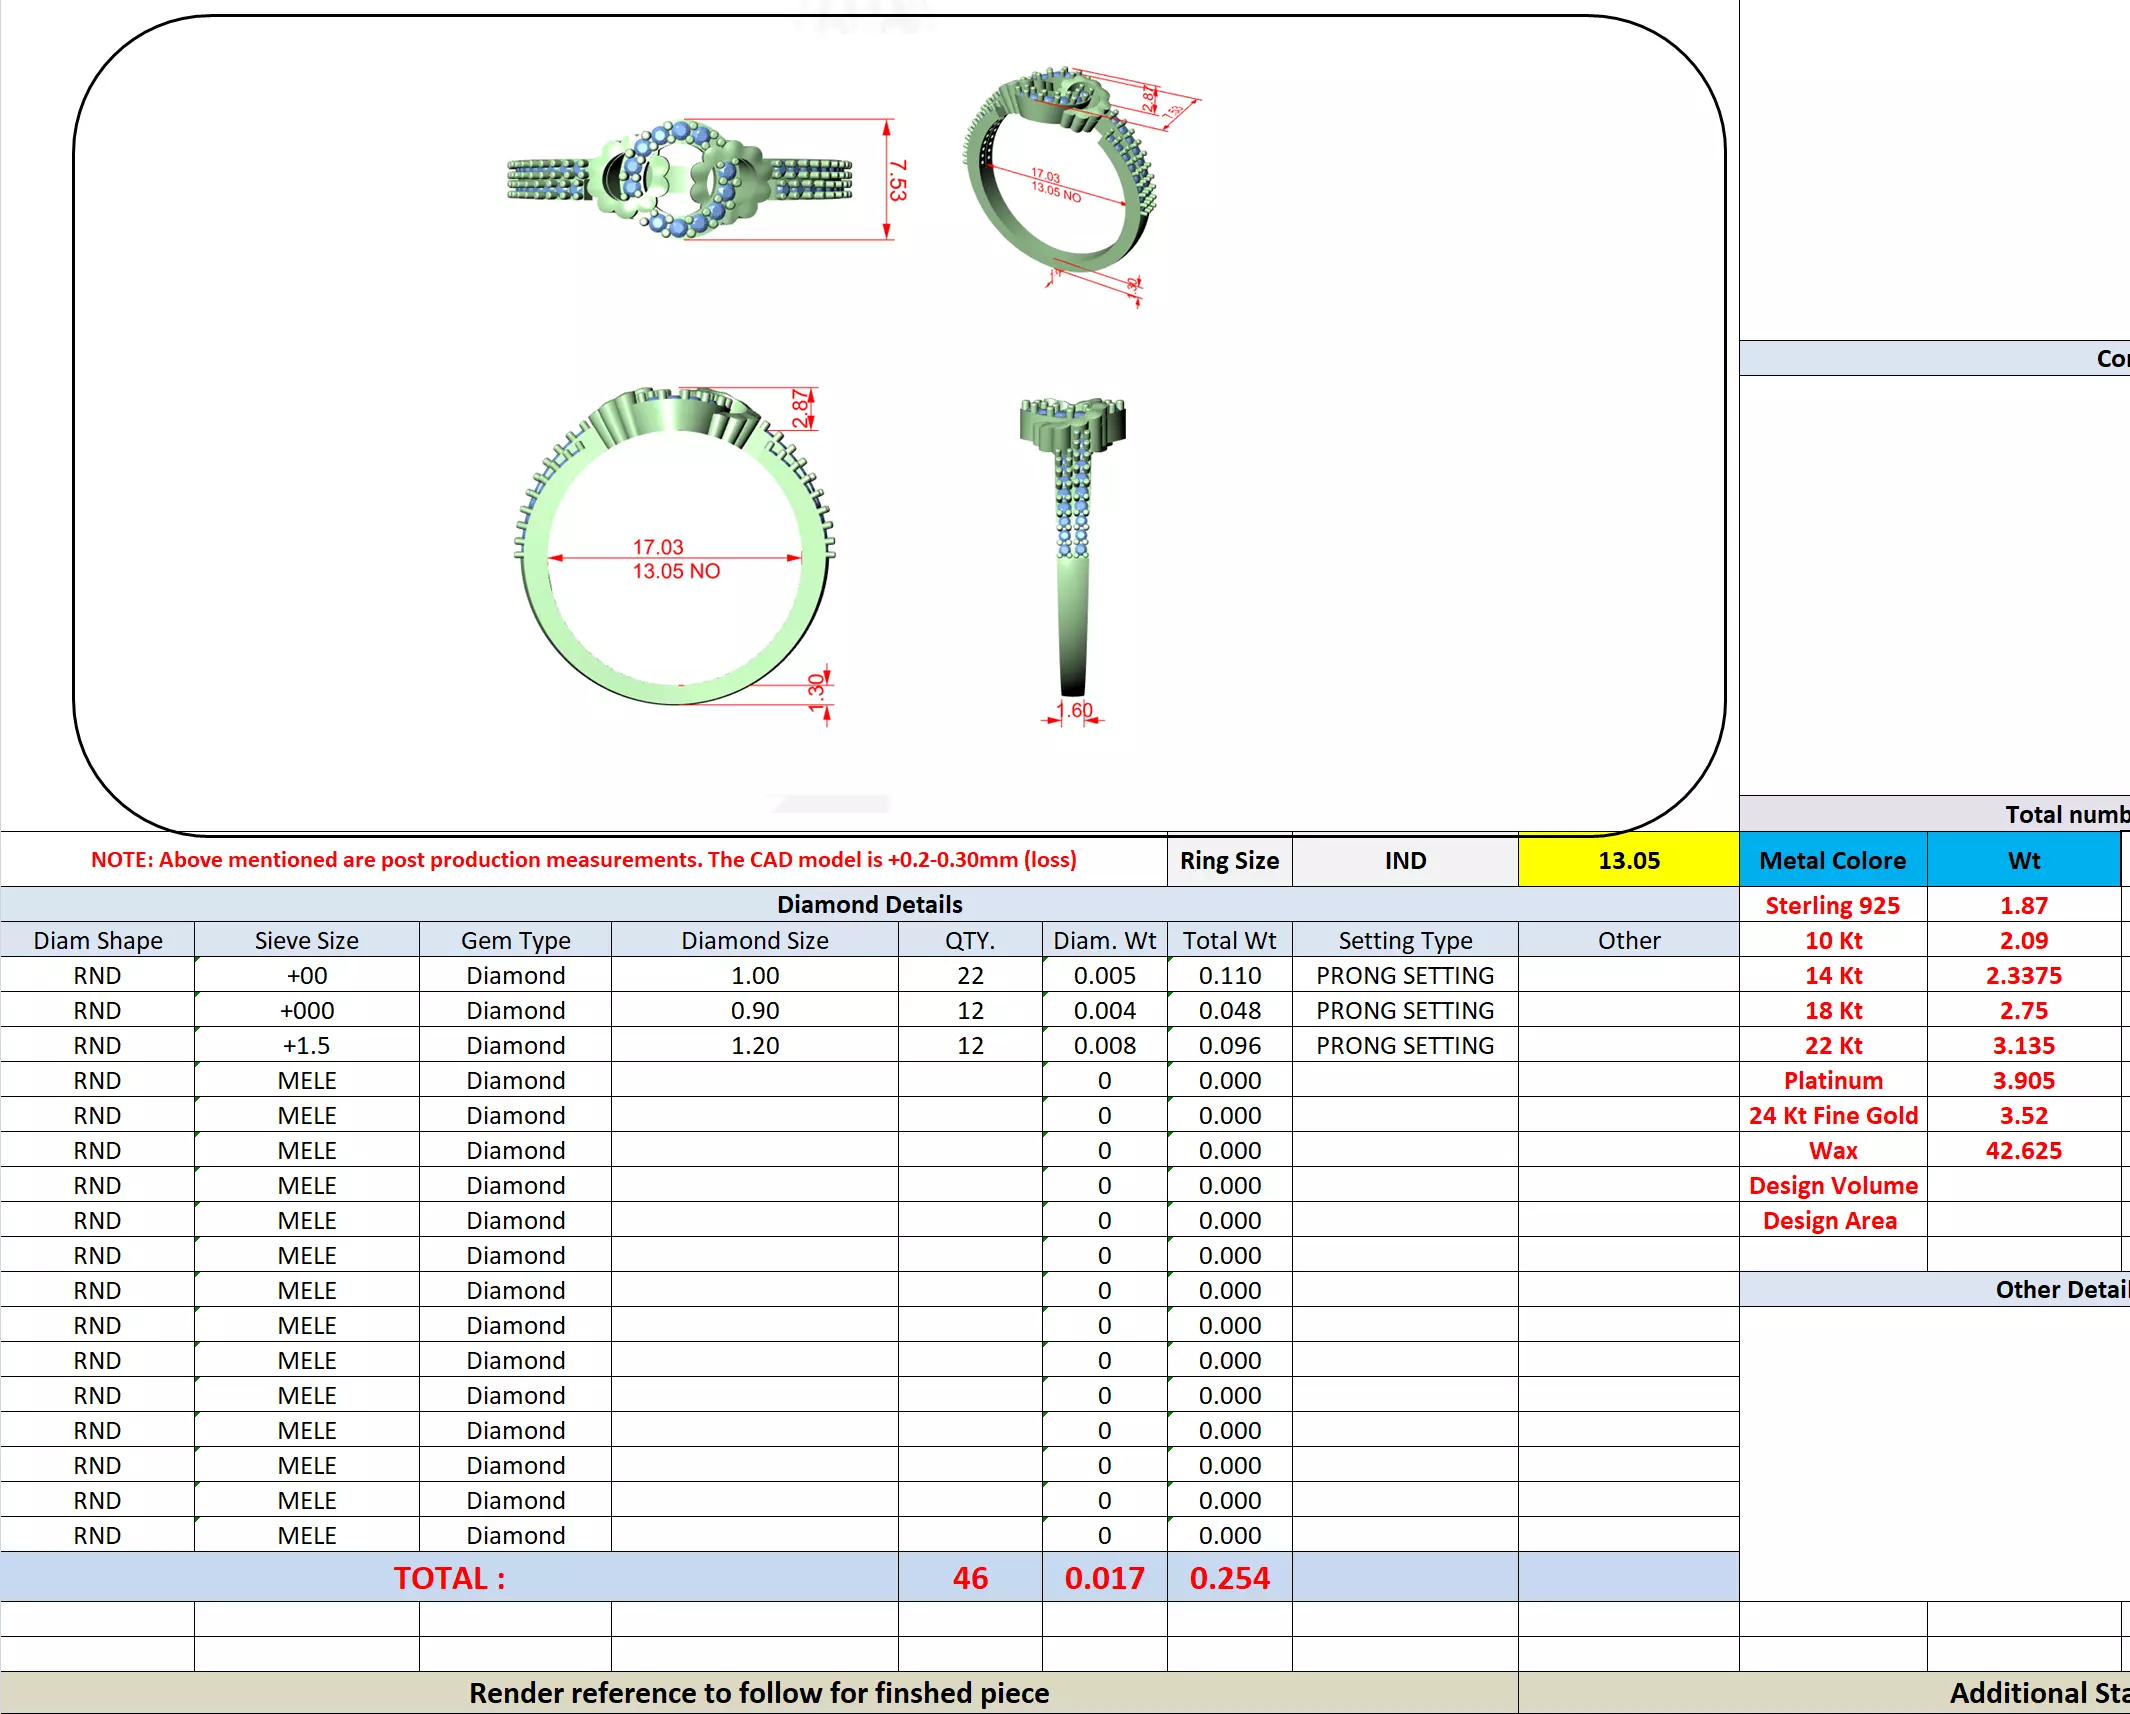2130x1714 pixels.
Task: Select Diamond Size cell 1.20
Action: tap(754, 1045)
